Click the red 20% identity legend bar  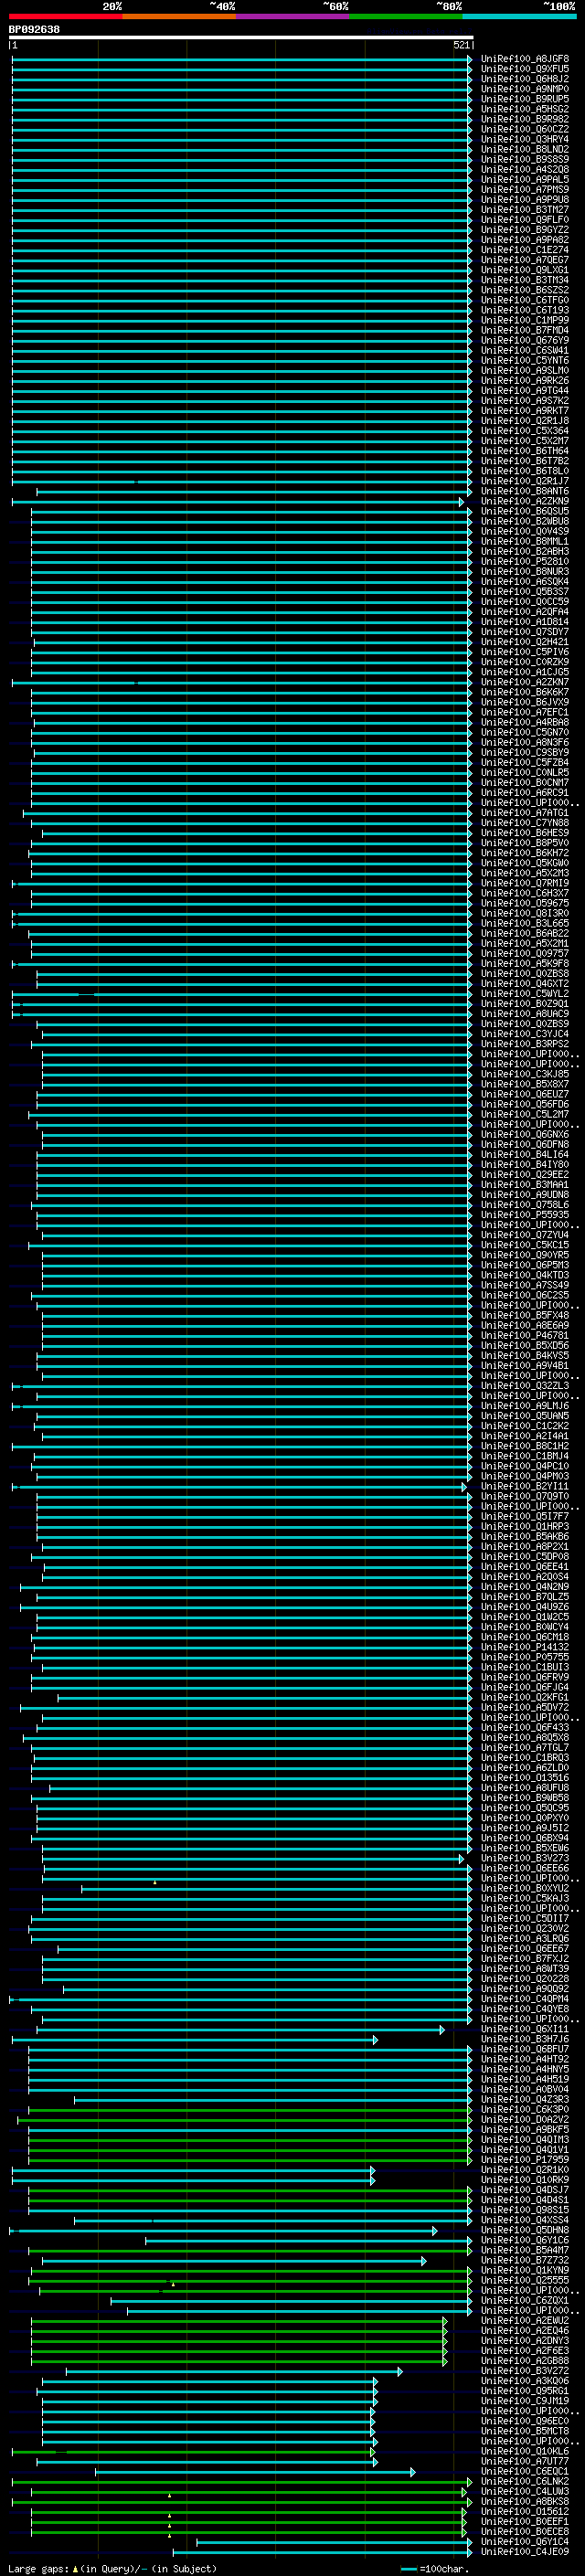click(x=66, y=16)
